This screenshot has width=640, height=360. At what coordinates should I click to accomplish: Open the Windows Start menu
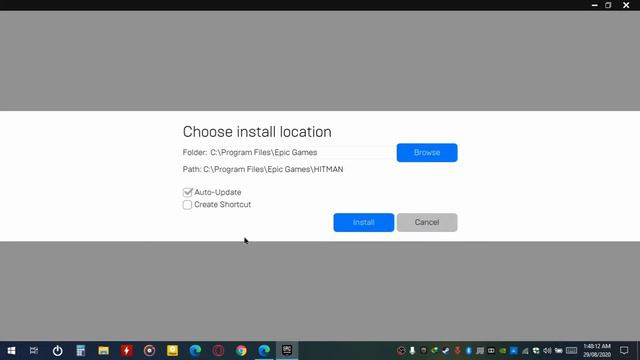11,351
